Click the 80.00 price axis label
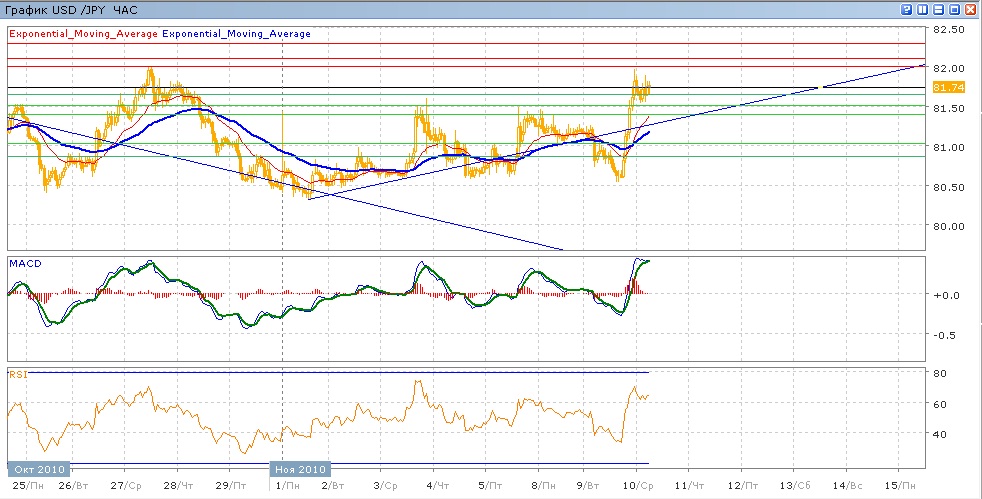The image size is (982, 499). point(948,225)
